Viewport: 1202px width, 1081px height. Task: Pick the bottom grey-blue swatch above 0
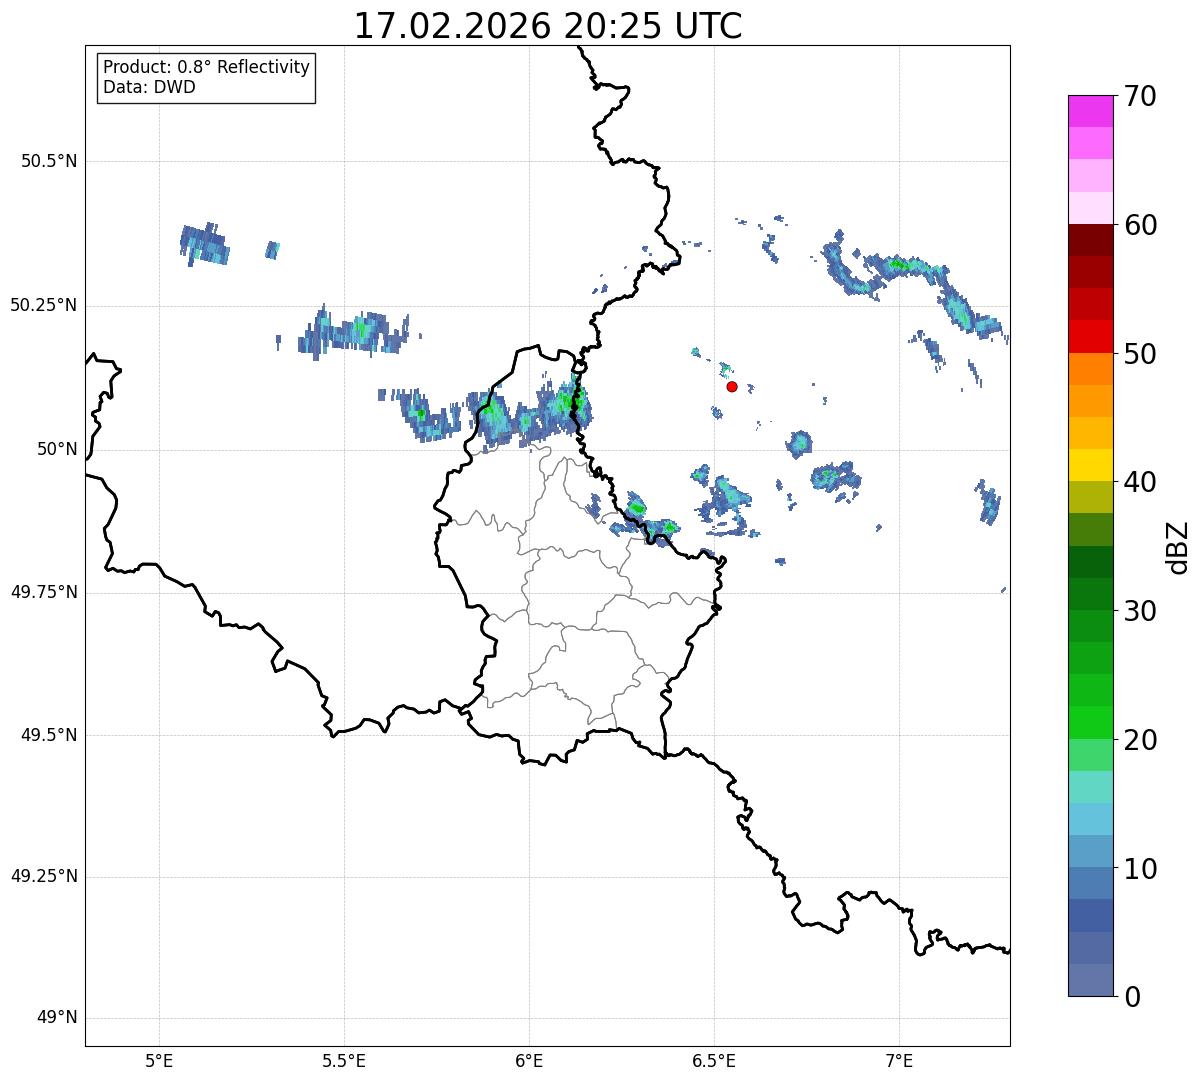tap(1091, 980)
